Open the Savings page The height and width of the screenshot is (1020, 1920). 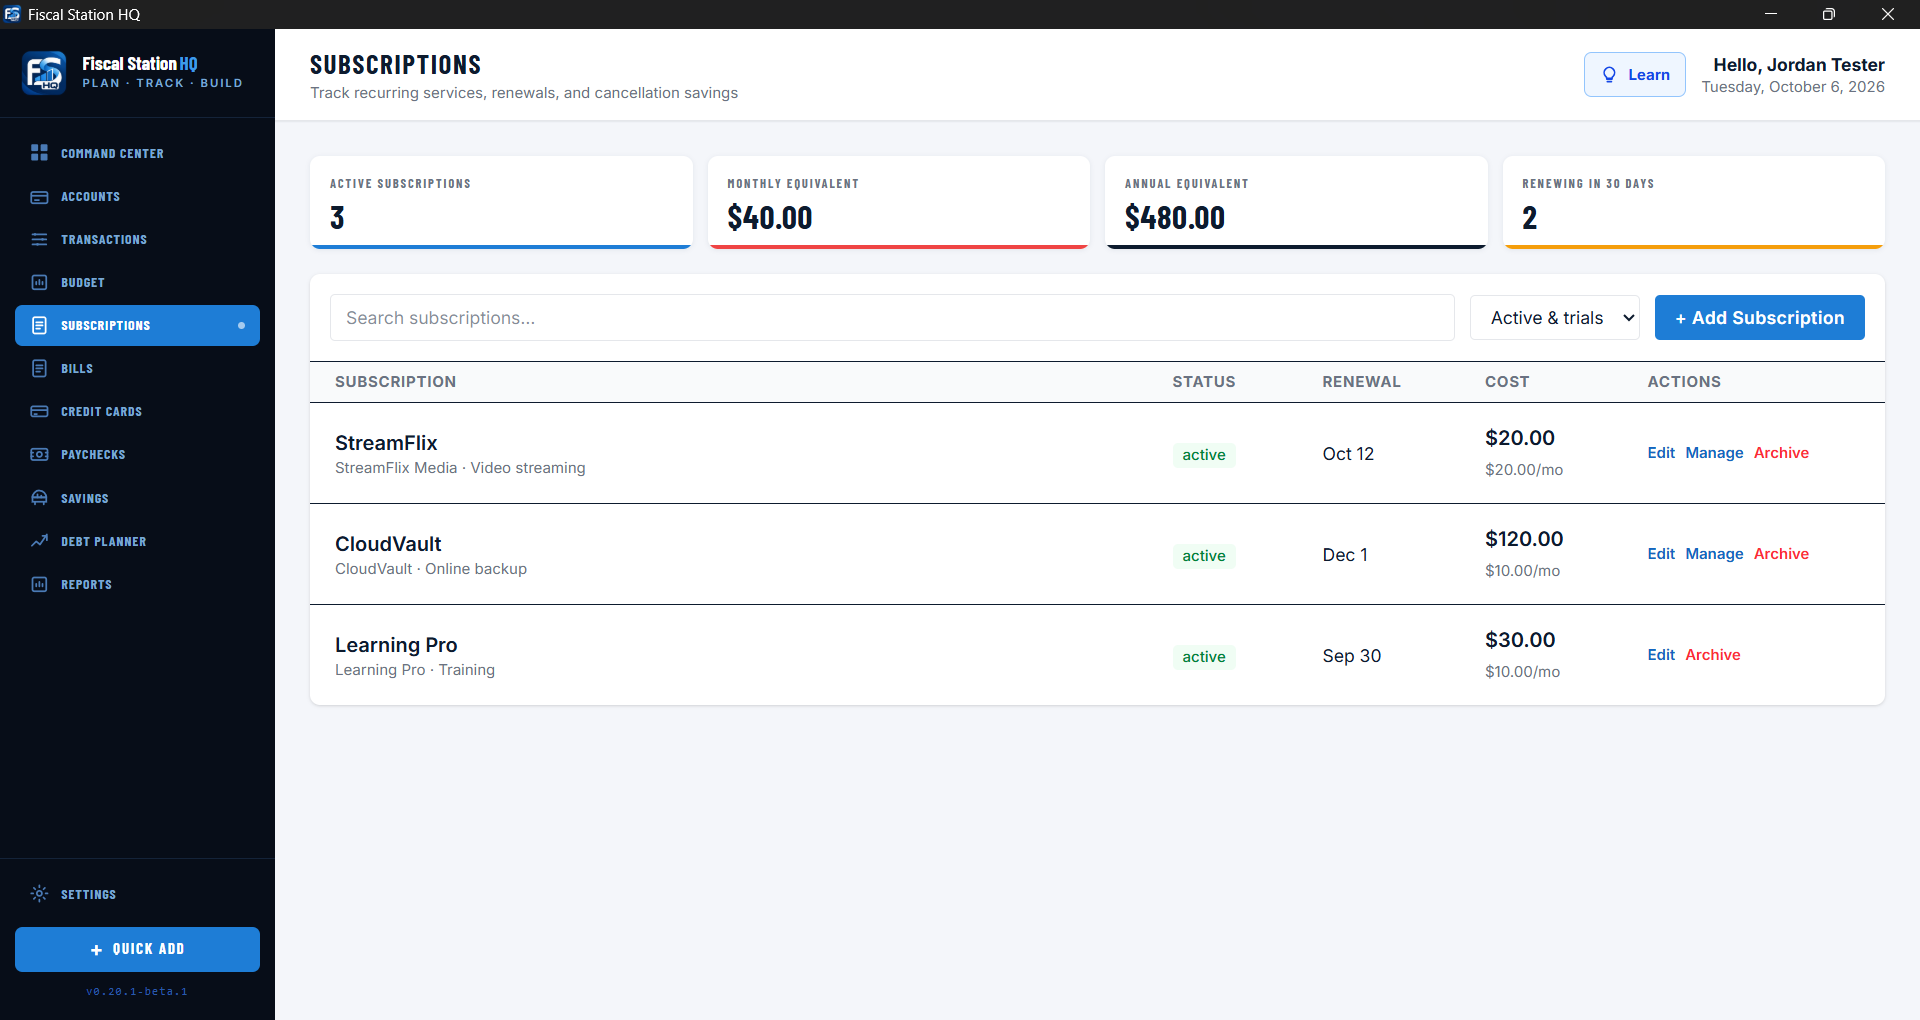click(84, 499)
